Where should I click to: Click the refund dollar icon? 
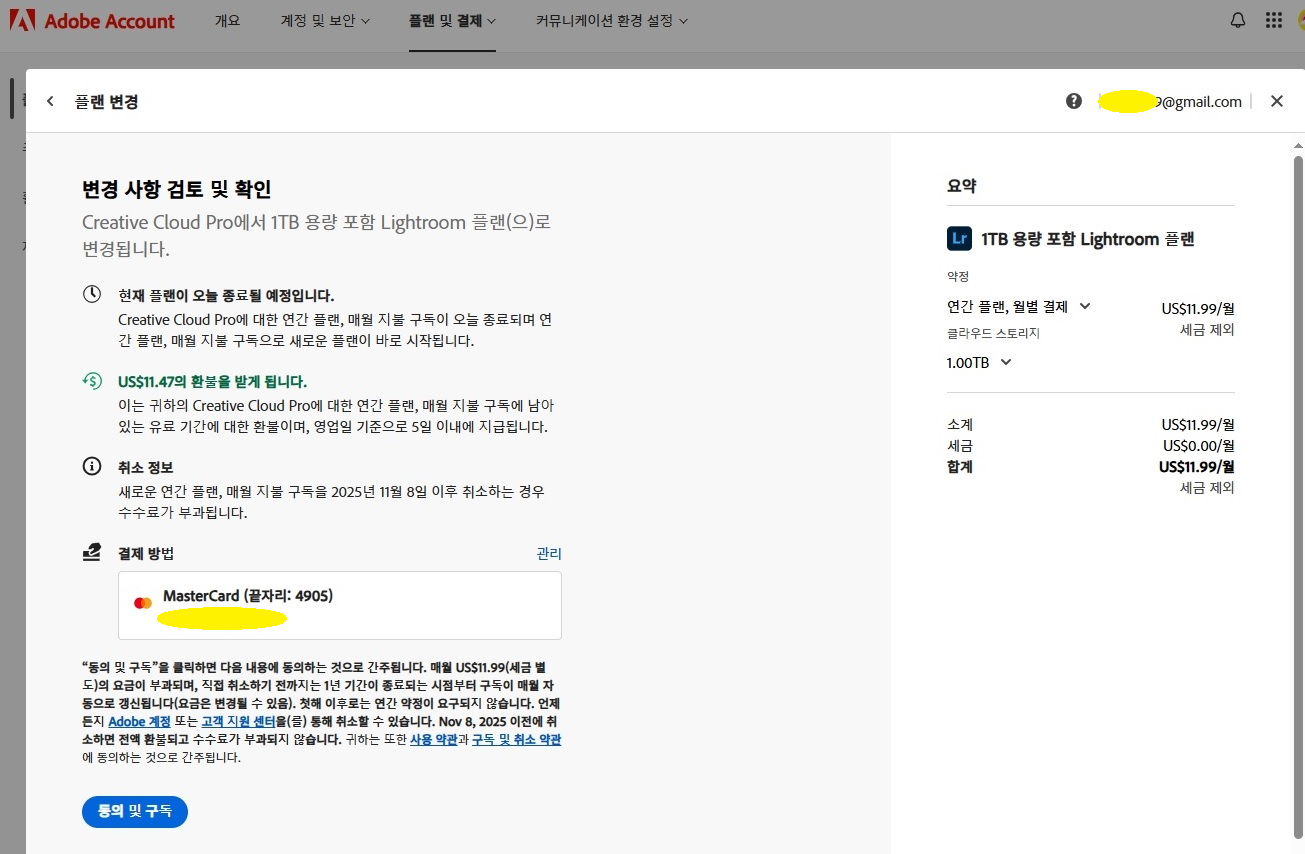coord(91,380)
